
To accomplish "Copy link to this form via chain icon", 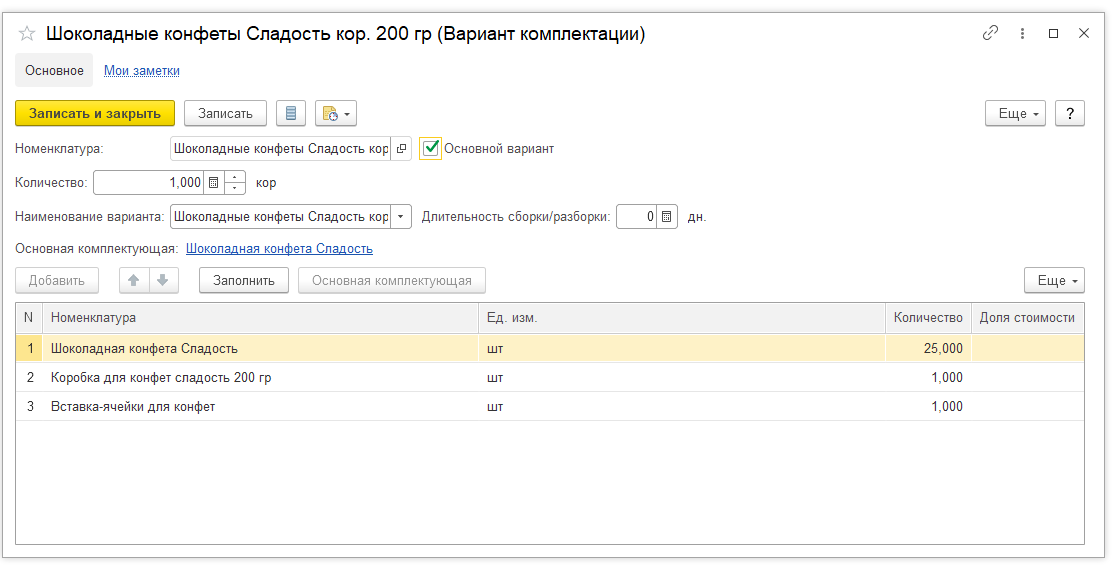I will click(990, 33).
